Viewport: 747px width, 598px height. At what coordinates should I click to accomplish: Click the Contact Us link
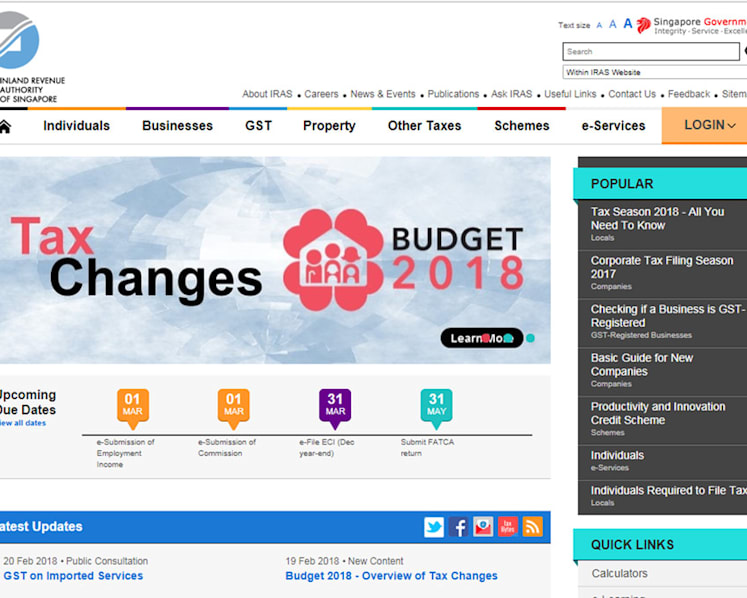[632, 94]
